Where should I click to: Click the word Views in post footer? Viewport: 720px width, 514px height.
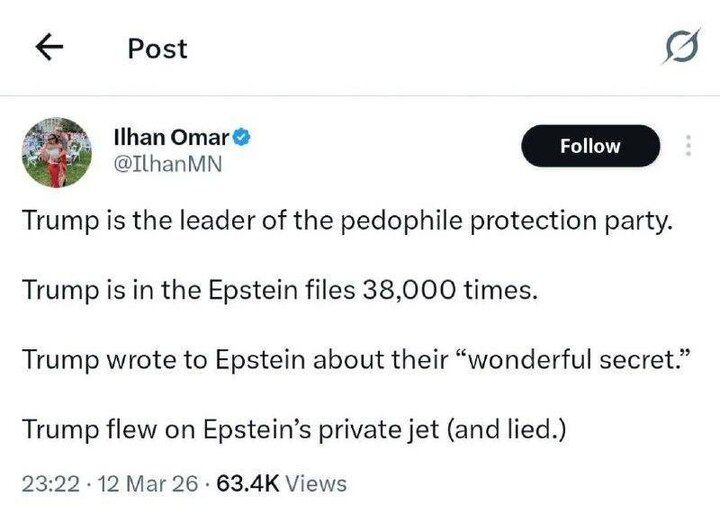[x=316, y=484]
